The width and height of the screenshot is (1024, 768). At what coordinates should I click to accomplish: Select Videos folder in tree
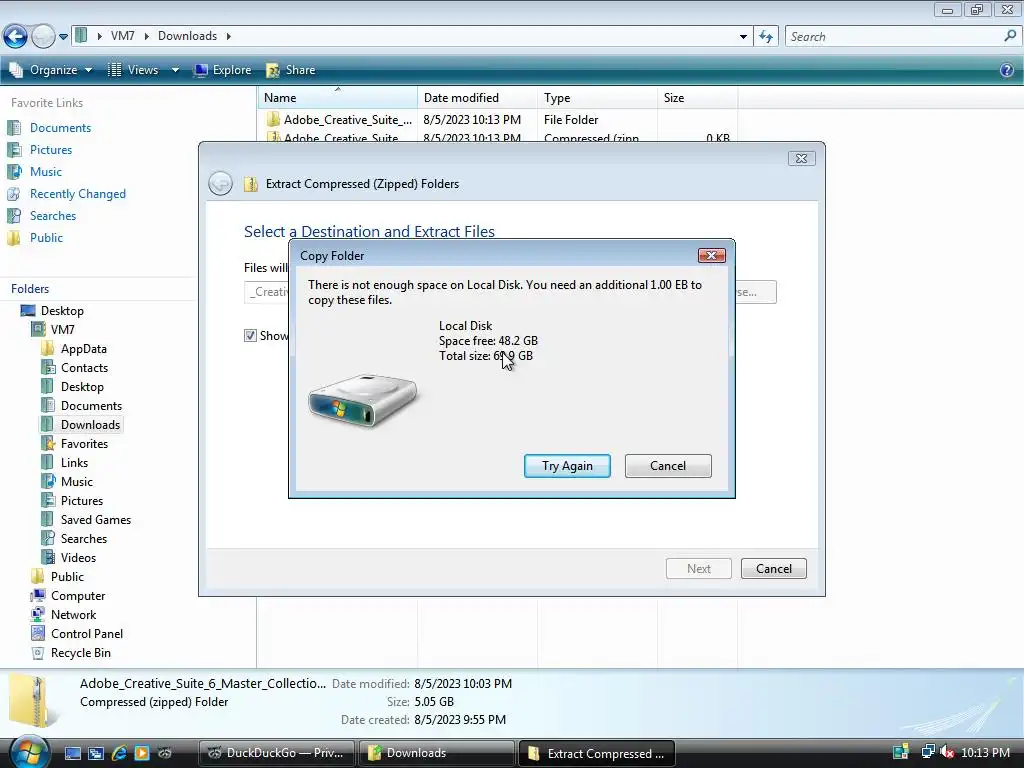78,558
